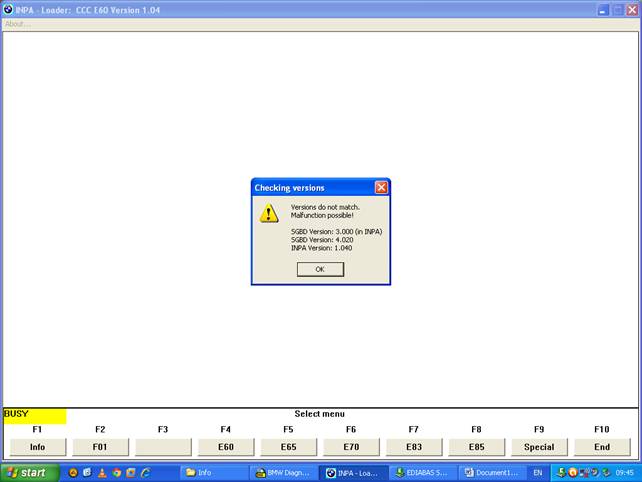Select the E85 model button
The image size is (642, 482).
coord(476,447)
